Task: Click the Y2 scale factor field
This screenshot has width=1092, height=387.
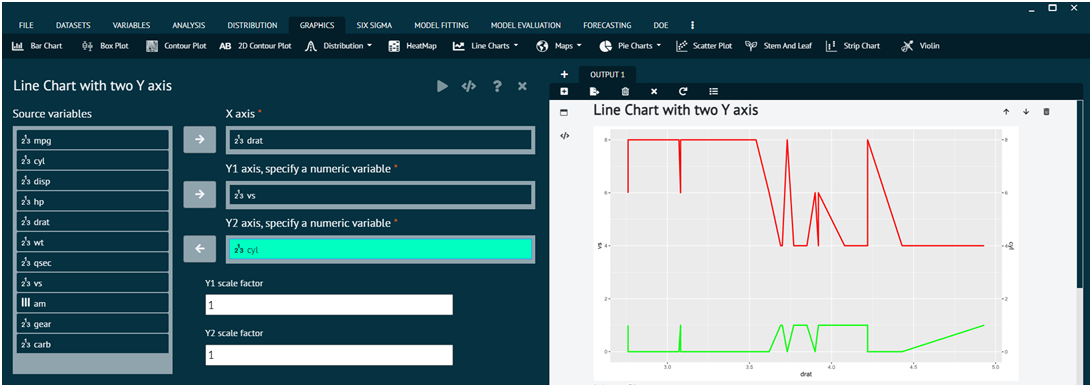Action: (329, 355)
